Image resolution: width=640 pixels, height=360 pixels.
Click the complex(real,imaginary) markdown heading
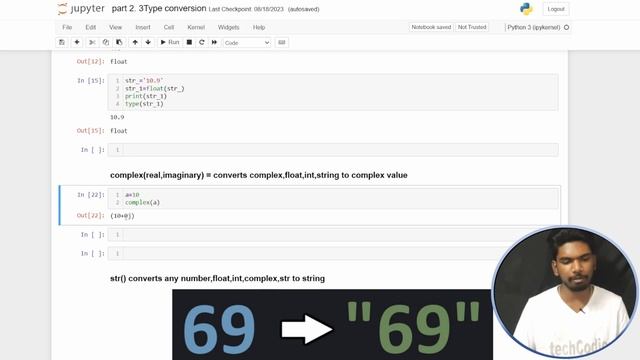pyautogui.click(x=259, y=175)
